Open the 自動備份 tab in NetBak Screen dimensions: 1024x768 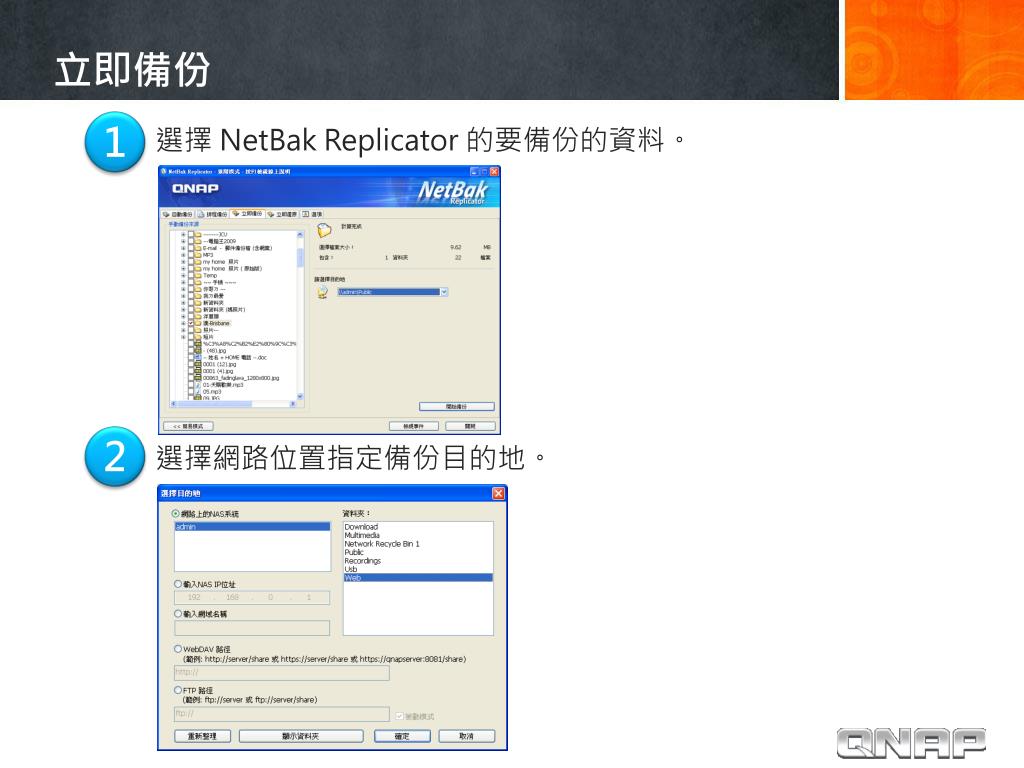click(x=178, y=214)
